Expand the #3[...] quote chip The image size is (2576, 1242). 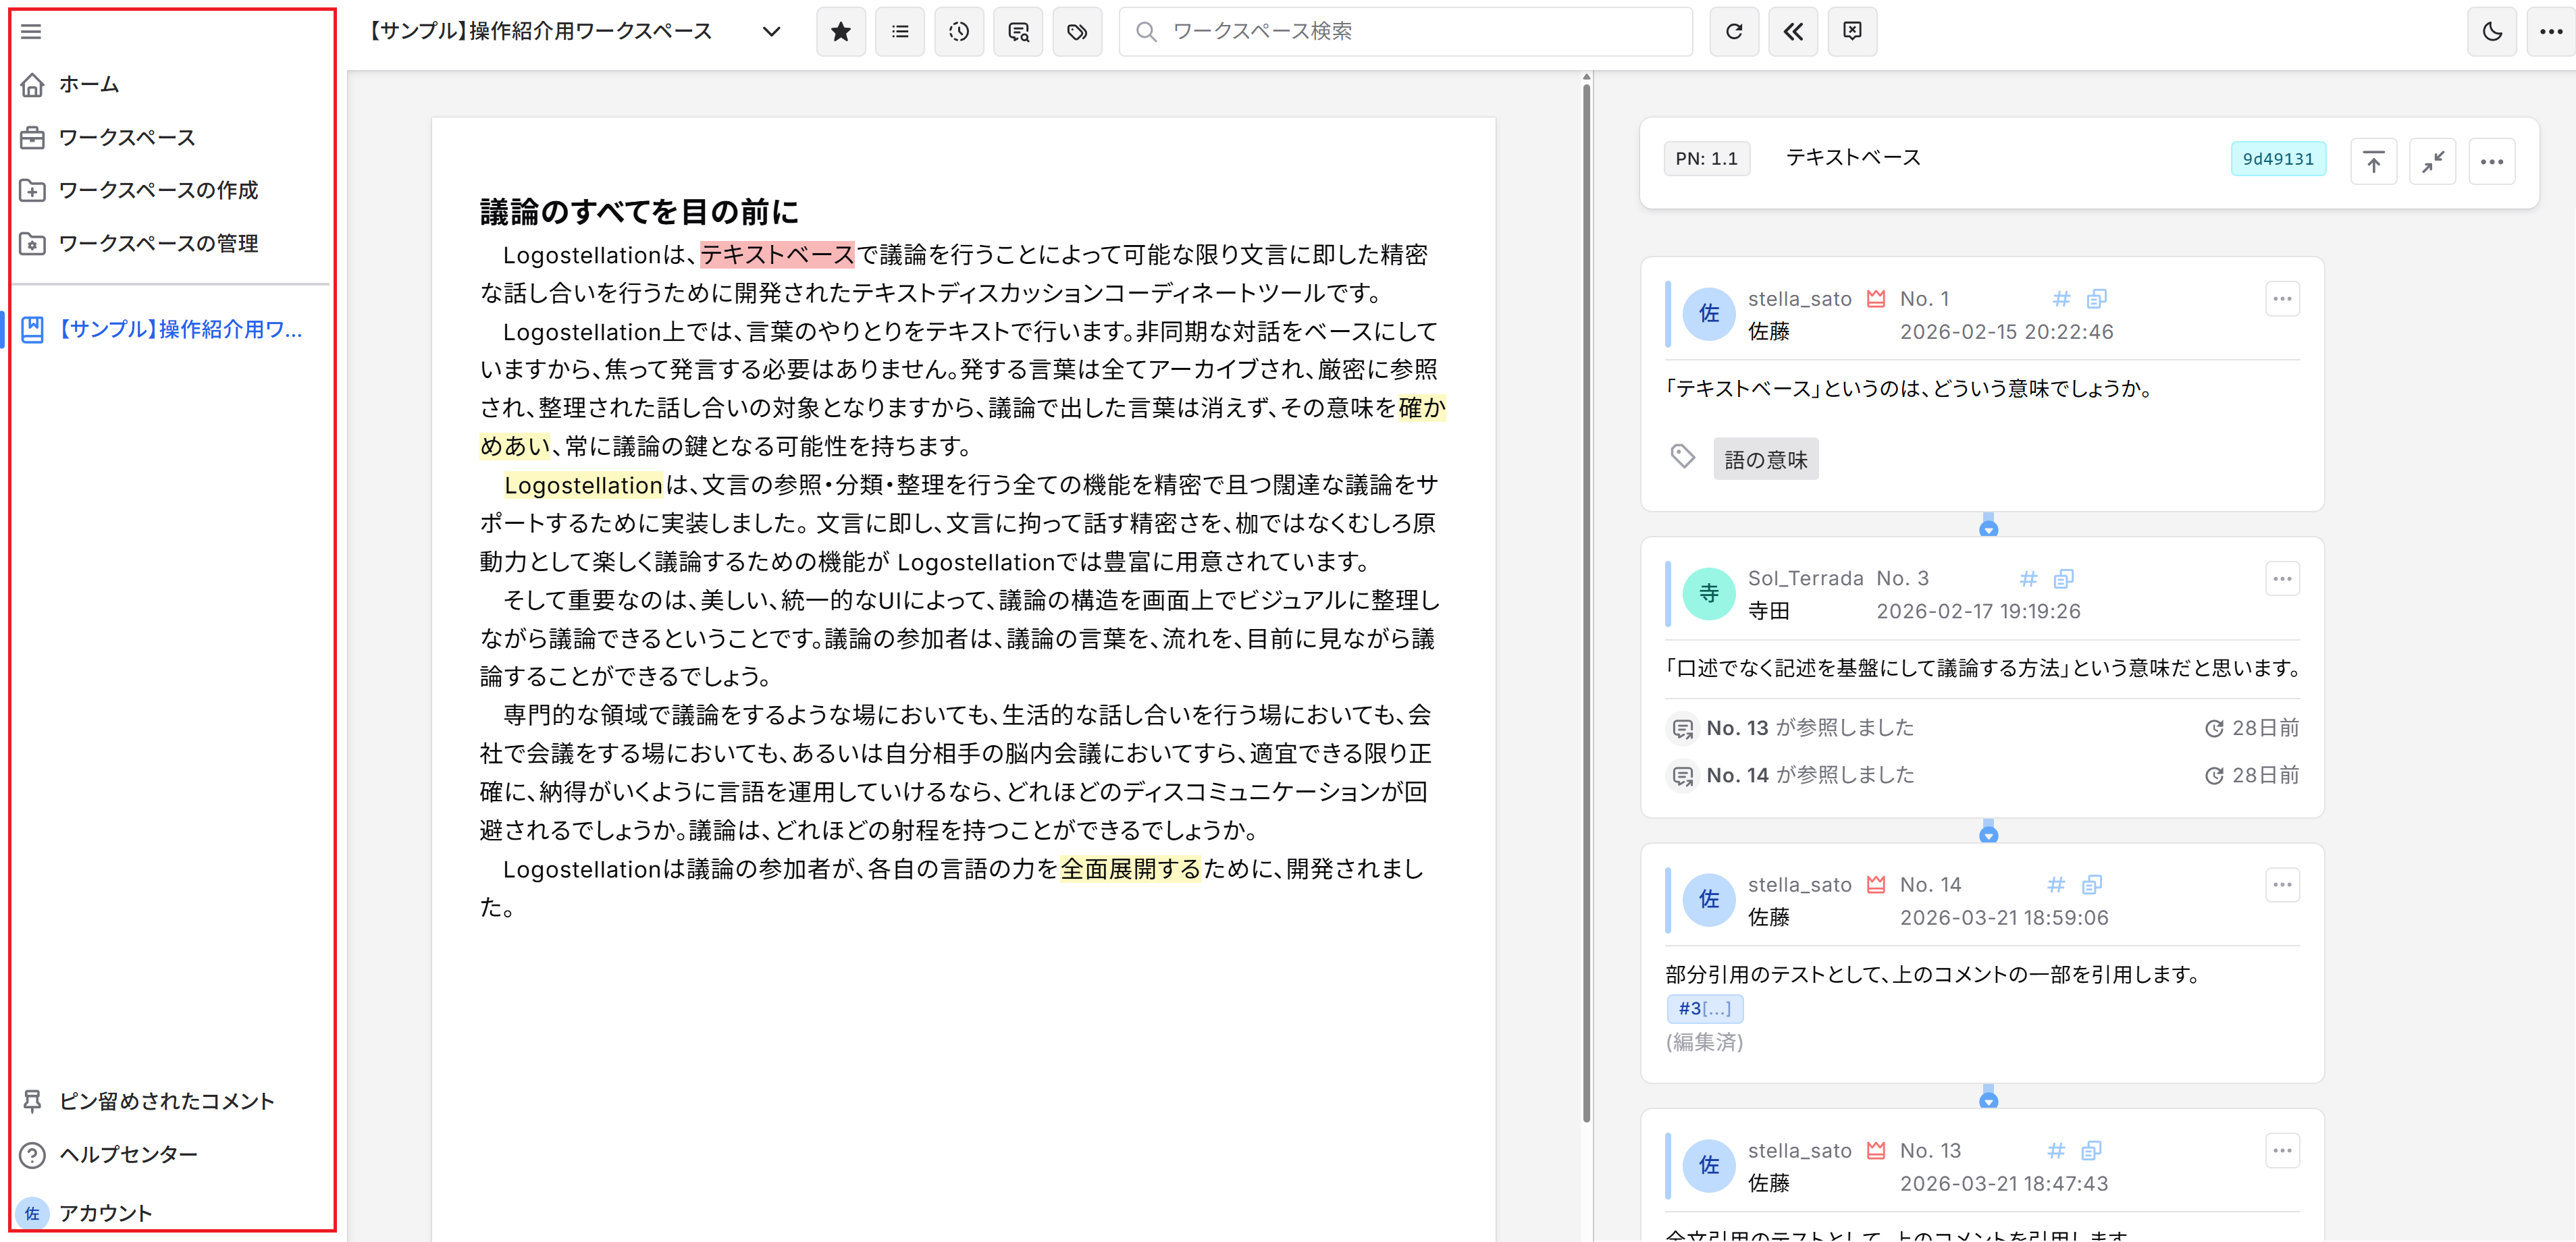point(1704,1008)
